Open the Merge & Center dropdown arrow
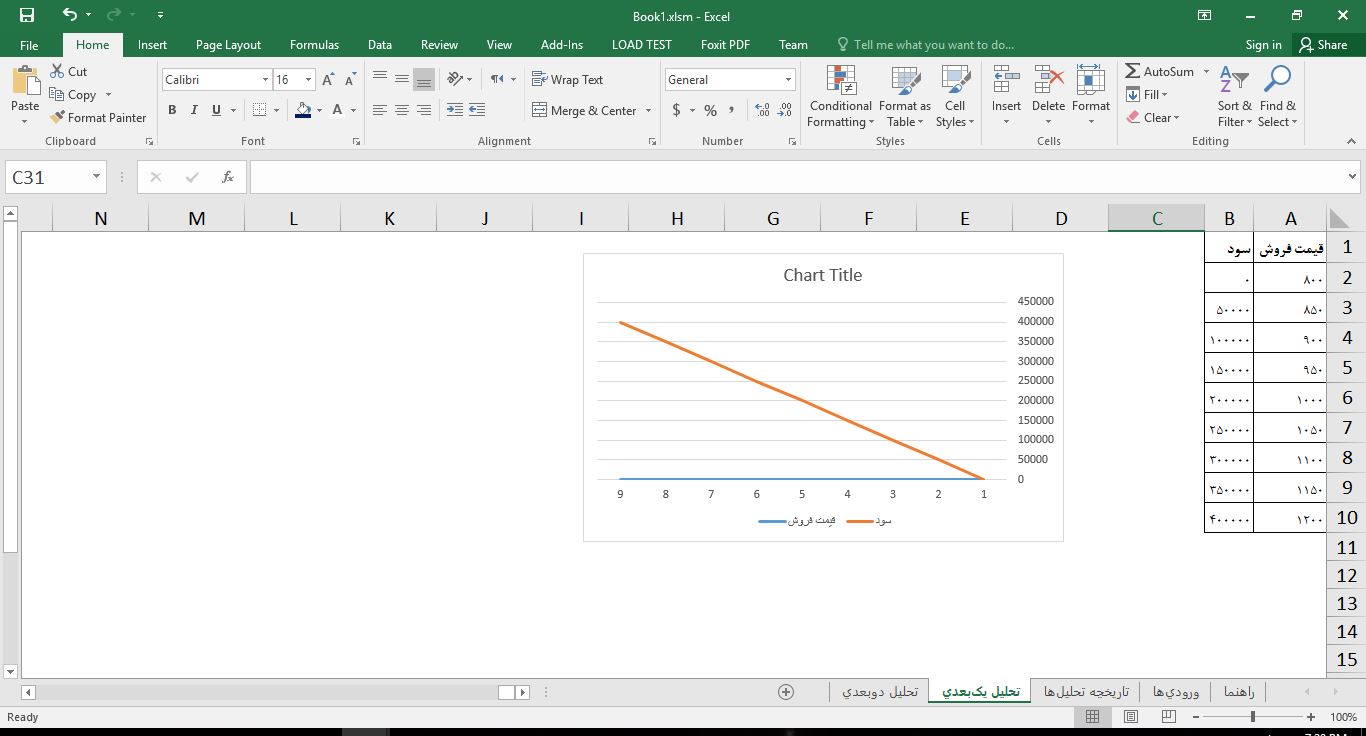The image size is (1366, 736). (648, 111)
